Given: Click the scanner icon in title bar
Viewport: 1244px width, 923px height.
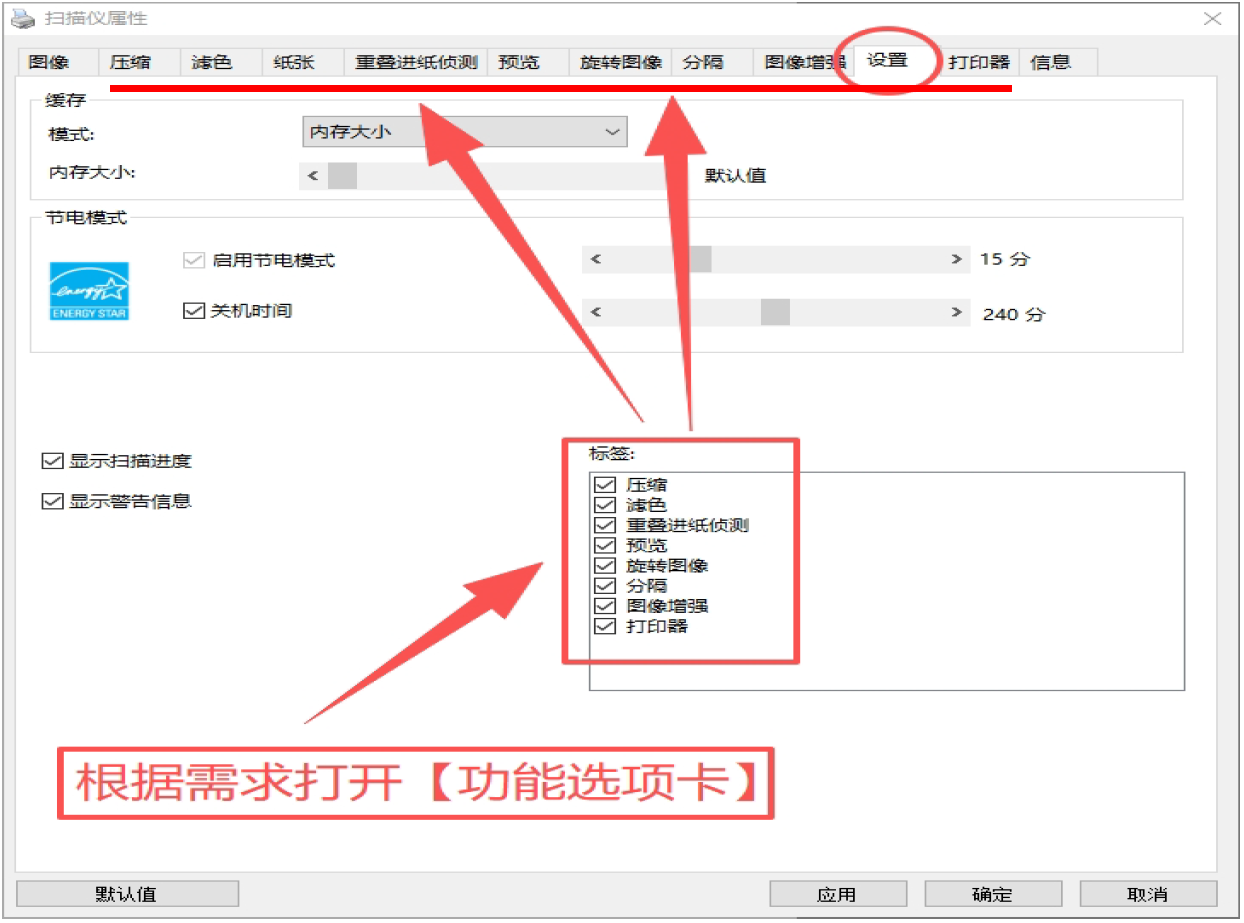Looking at the screenshot, I should (x=22, y=18).
